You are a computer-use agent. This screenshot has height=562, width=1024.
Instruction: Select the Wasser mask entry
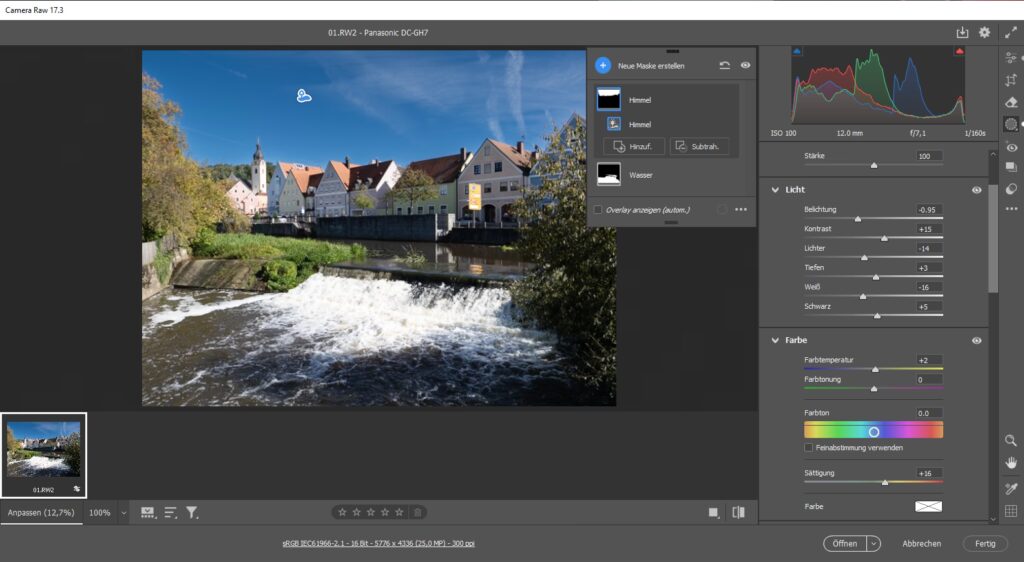(640, 175)
